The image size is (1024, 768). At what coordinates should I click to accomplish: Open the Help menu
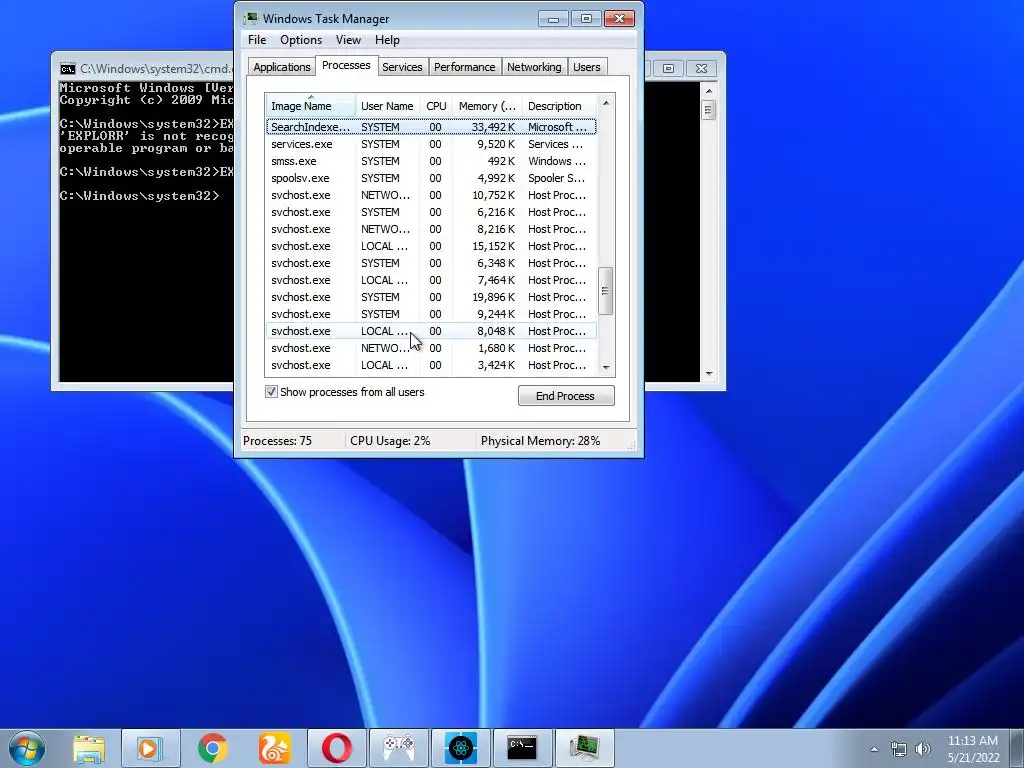(x=387, y=40)
